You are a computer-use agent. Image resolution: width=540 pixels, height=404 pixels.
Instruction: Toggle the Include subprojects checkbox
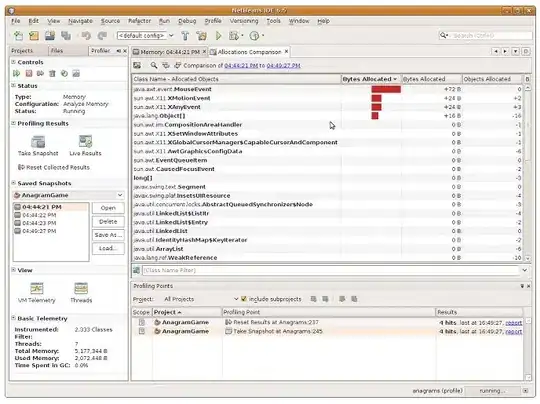[244, 299]
